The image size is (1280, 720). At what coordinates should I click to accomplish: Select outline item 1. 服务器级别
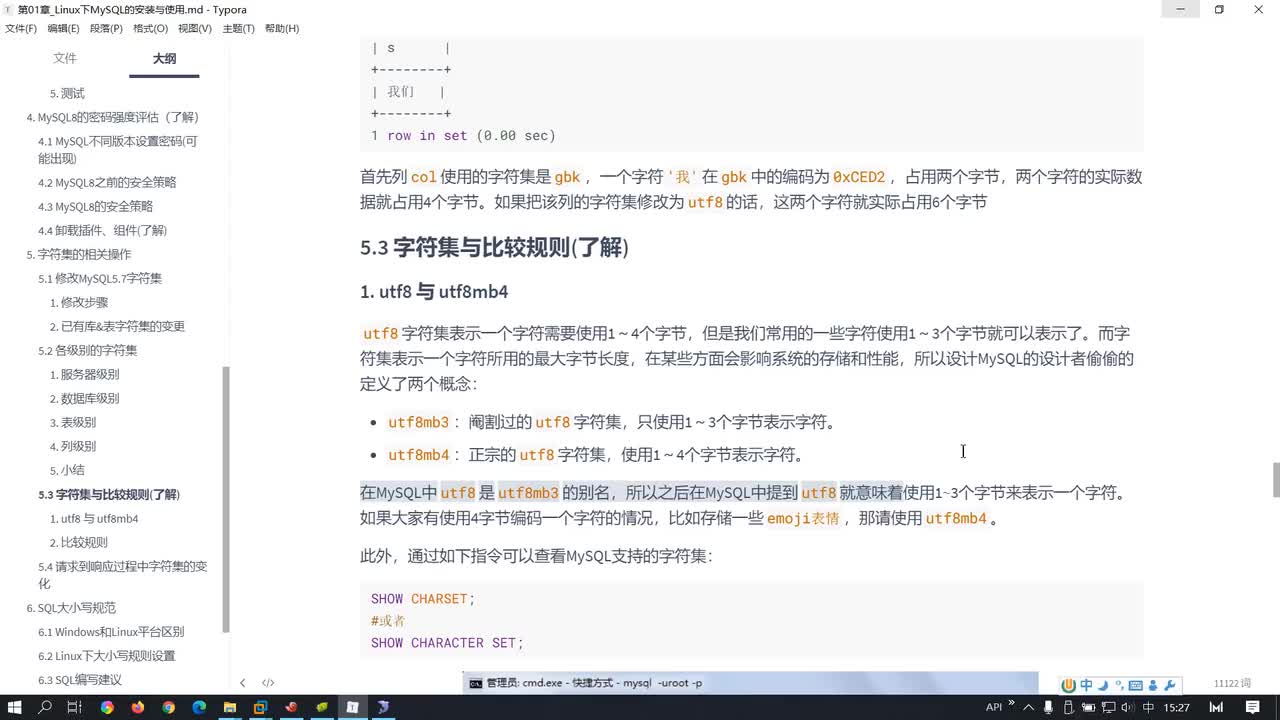click(84, 374)
